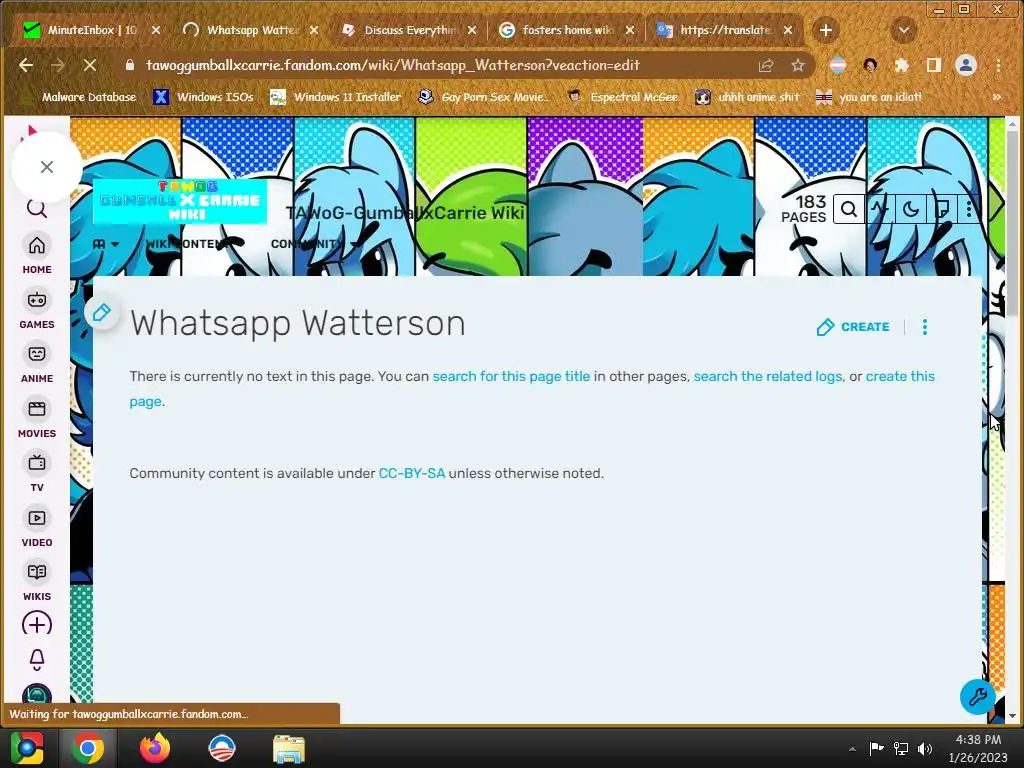
Task: Open the page actions dots beside Create
Action: click(925, 327)
